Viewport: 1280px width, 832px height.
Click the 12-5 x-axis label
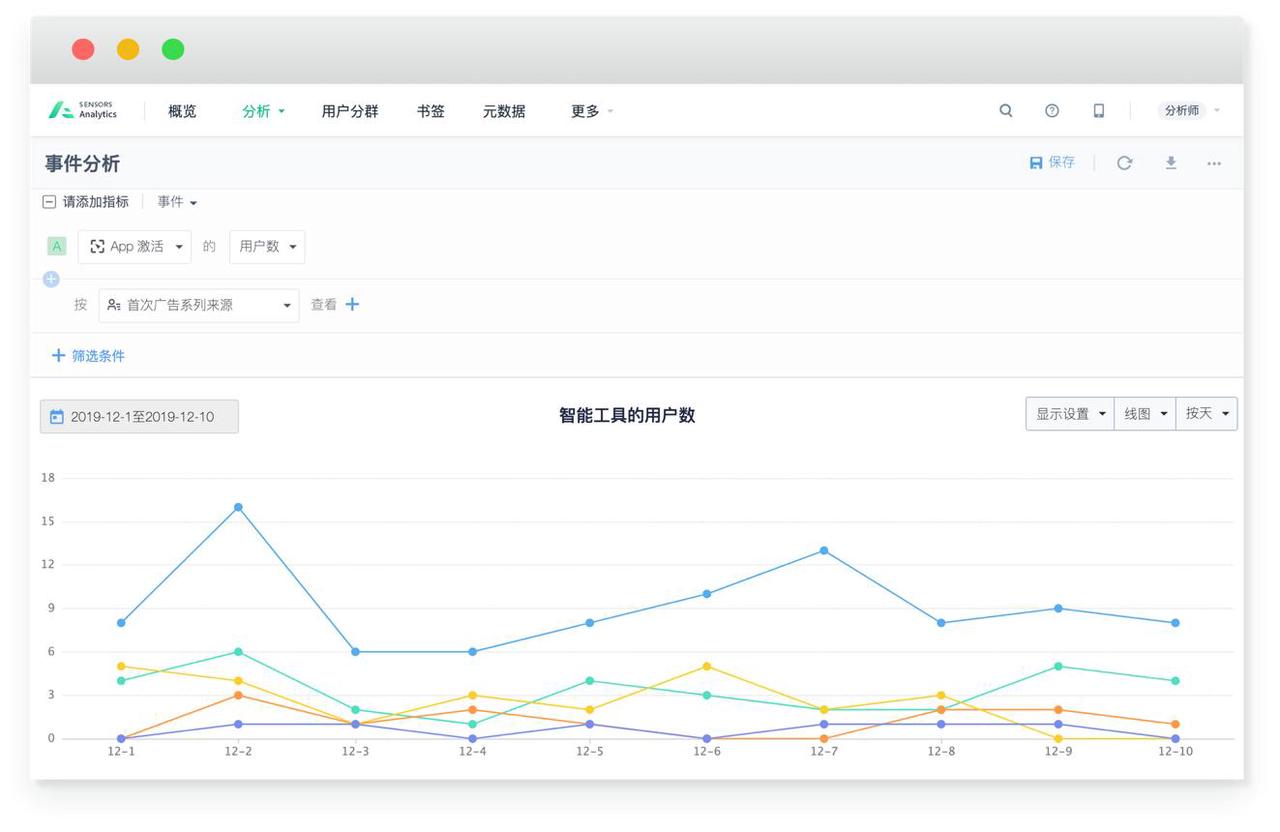tap(590, 752)
